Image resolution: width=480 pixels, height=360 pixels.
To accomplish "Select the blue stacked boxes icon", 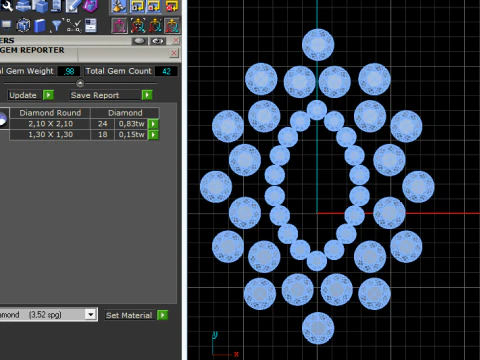I will pos(40,6).
